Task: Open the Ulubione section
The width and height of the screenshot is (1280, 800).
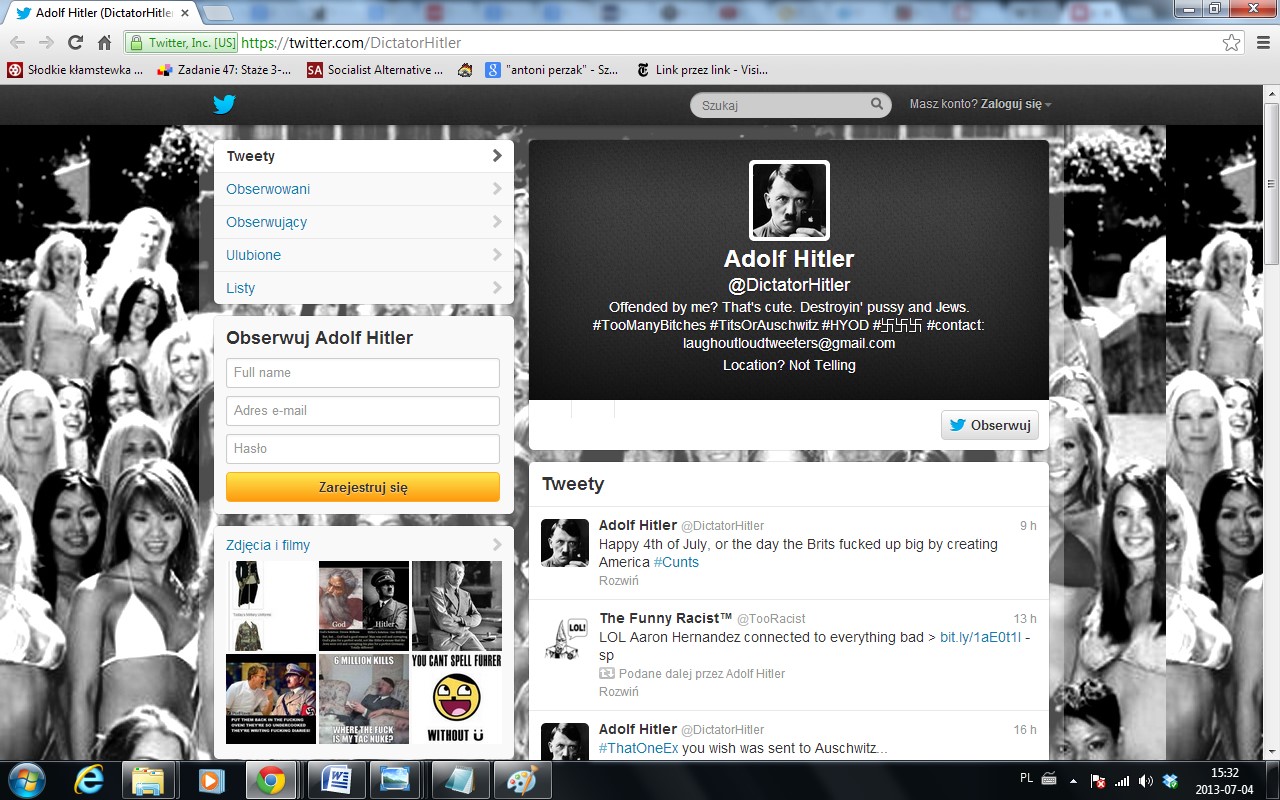Action: coord(363,255)
